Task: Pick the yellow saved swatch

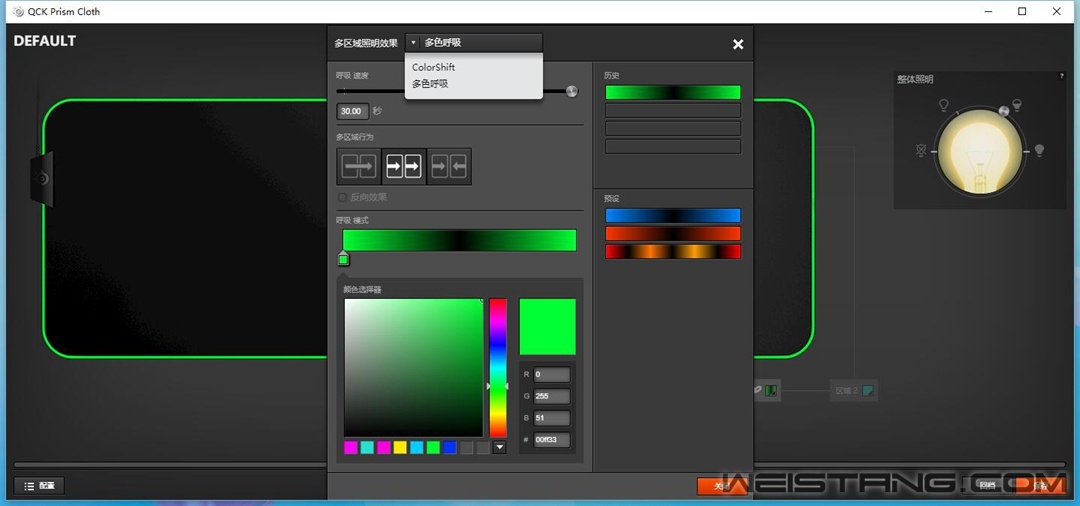Action: pos(400,447)
